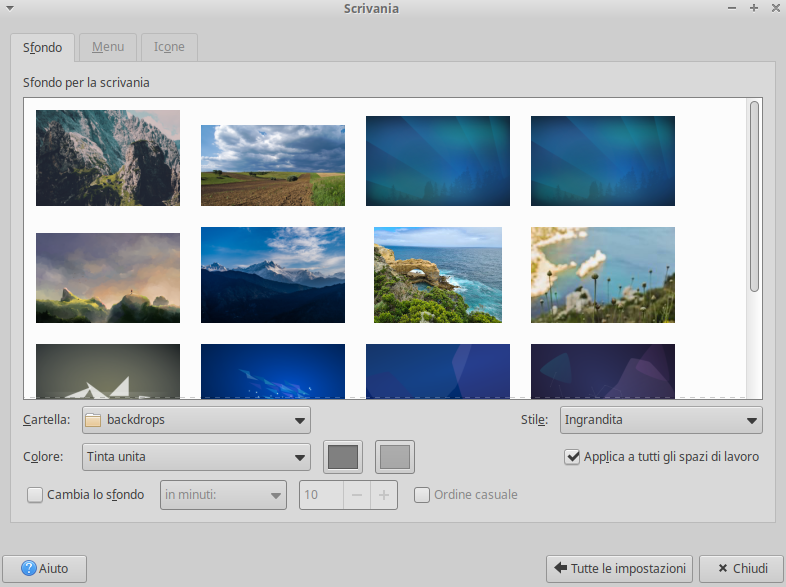The width and height of the screenshot is (786, 587).
Task: Open the Icone tab
Action: (169, 47)
